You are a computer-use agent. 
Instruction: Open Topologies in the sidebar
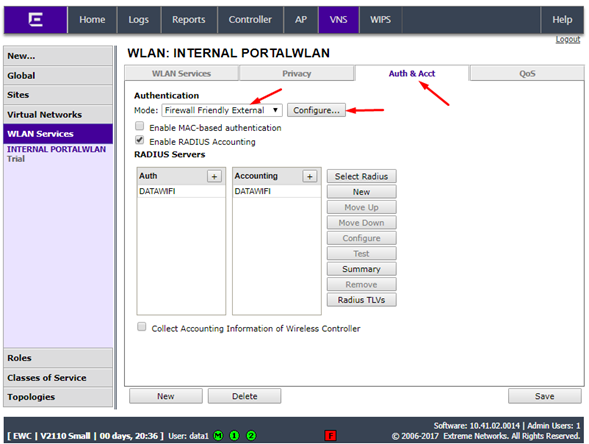pos(58,397)
